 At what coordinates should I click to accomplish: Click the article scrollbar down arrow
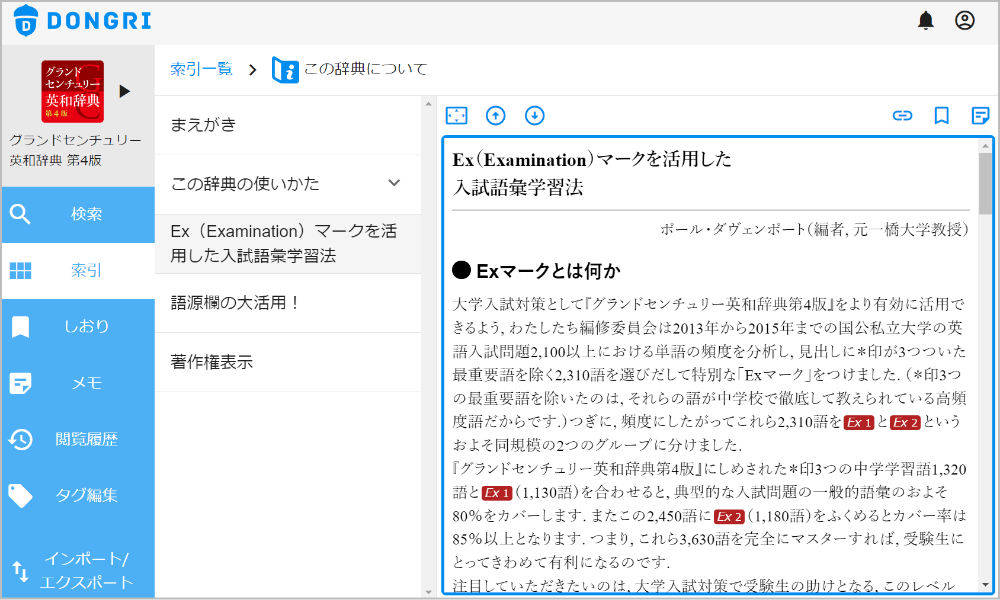click(x=985, y=585)
